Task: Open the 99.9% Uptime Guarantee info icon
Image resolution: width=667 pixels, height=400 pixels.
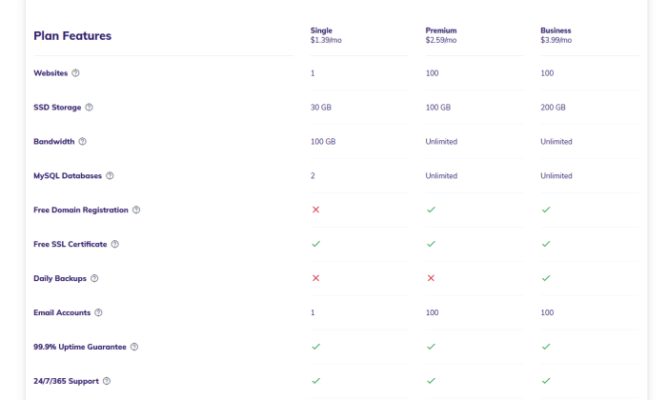Action: click(134, 346)
